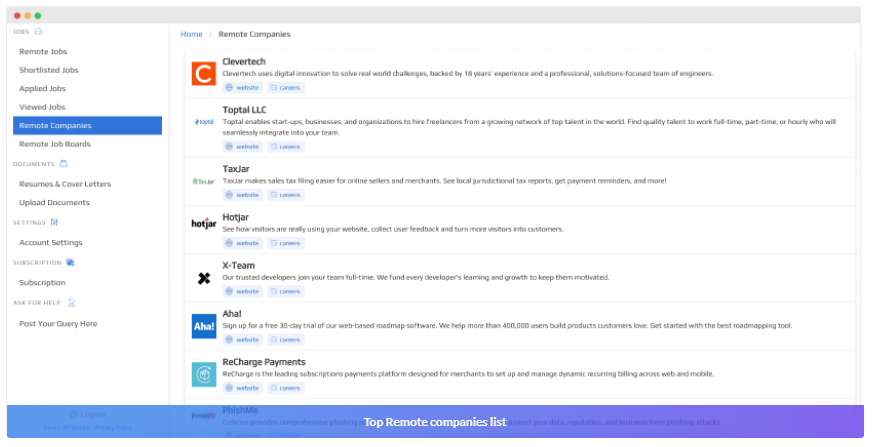This screenshot has width=873, height=447.
Task: Click the Subscription section icon
Action: pos(70,262)
